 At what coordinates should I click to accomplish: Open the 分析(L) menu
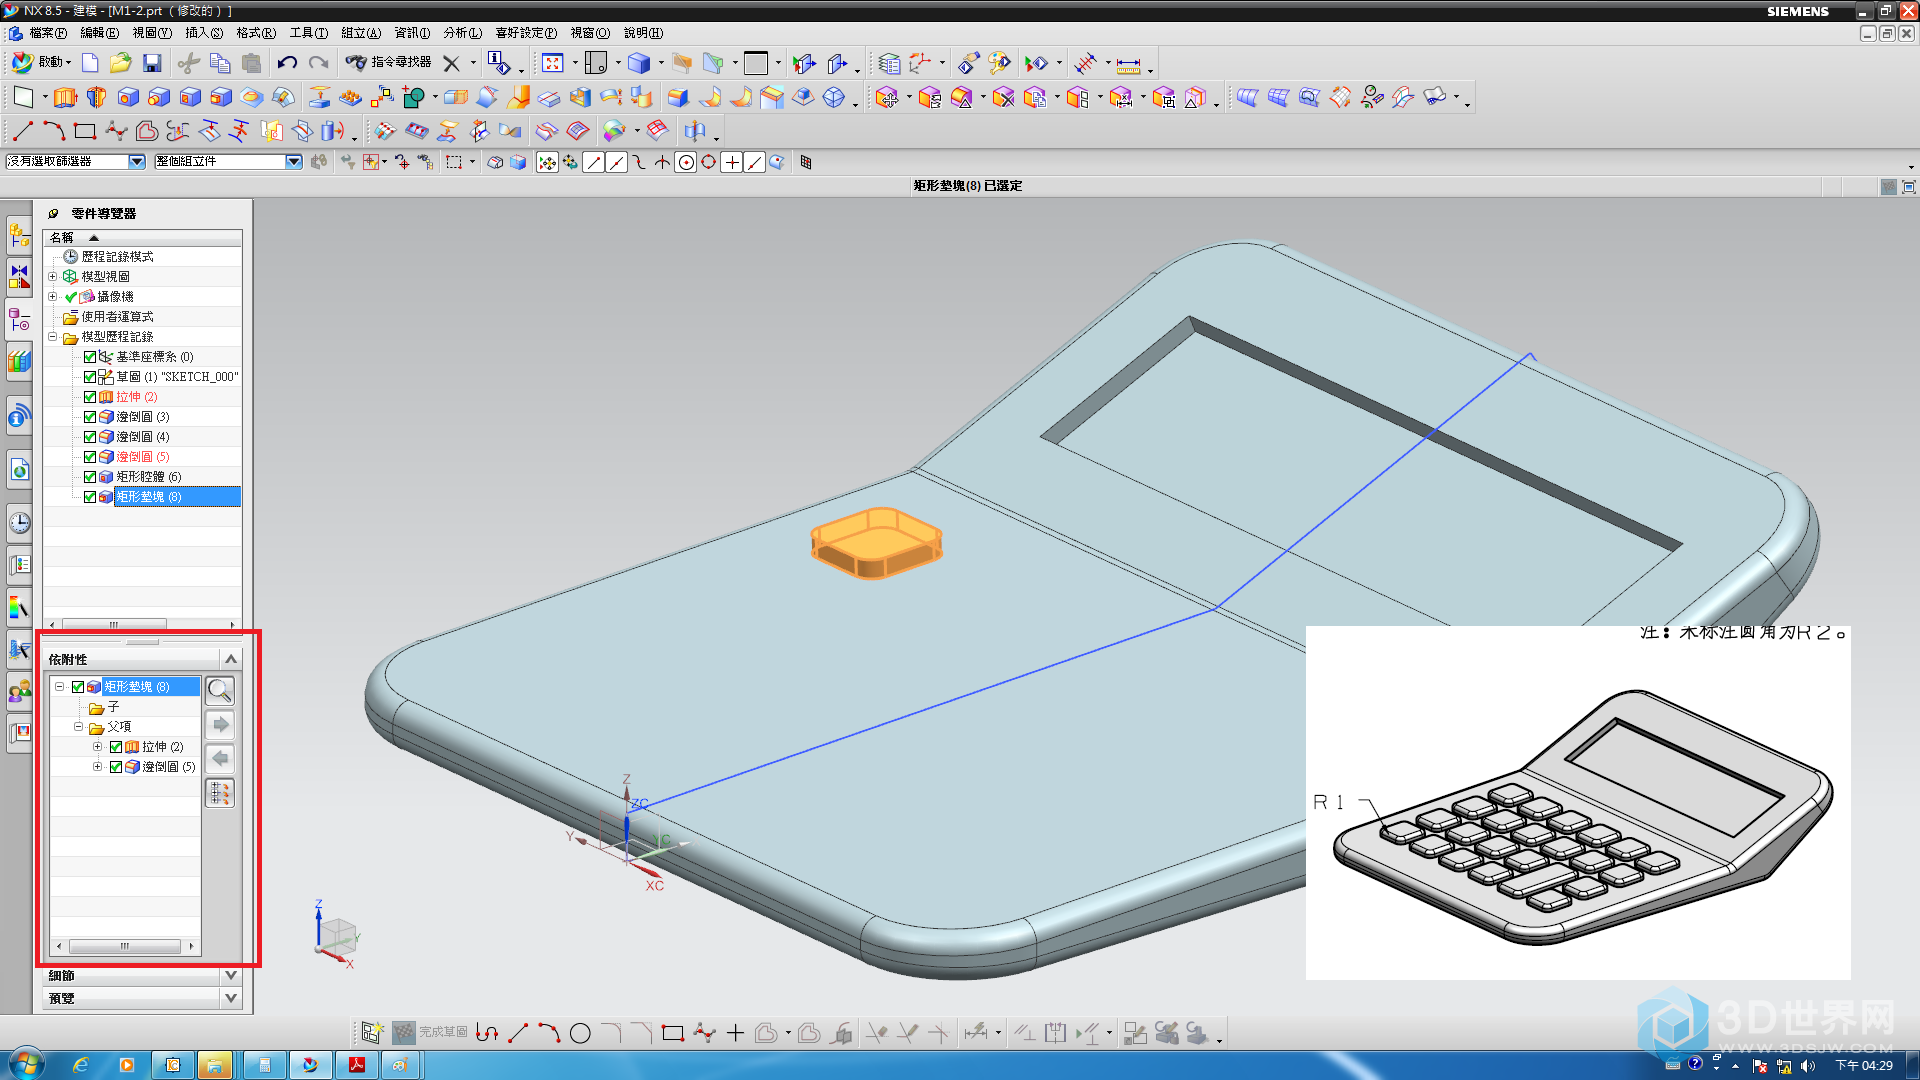pyautogui.click(x=463, y=33)
